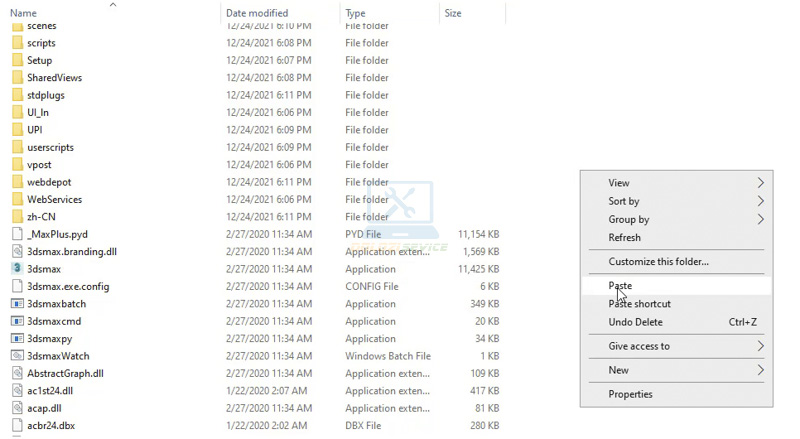Click the Setup folder icon

pyautogui.click(x=17, y=60)
